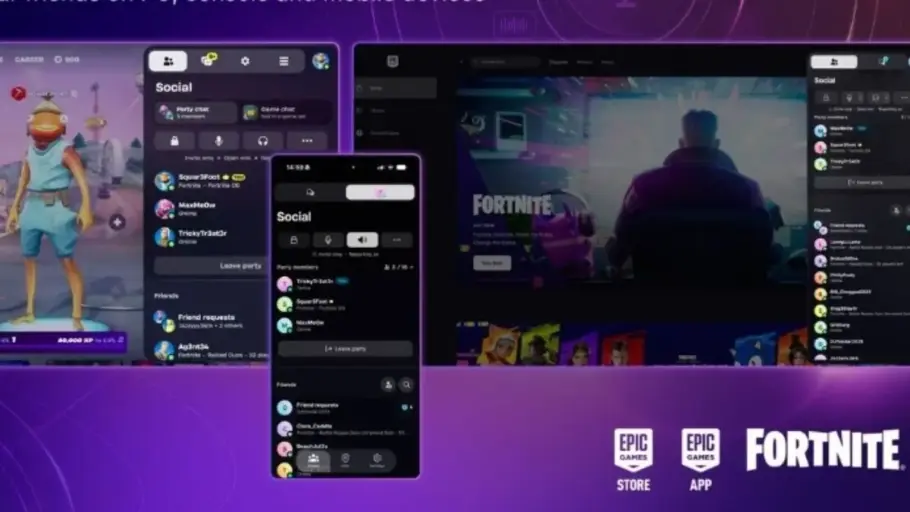Open friends tab in desktop launcher Social panel
This screenshot has height=512, width=910.
pos(834,61)
